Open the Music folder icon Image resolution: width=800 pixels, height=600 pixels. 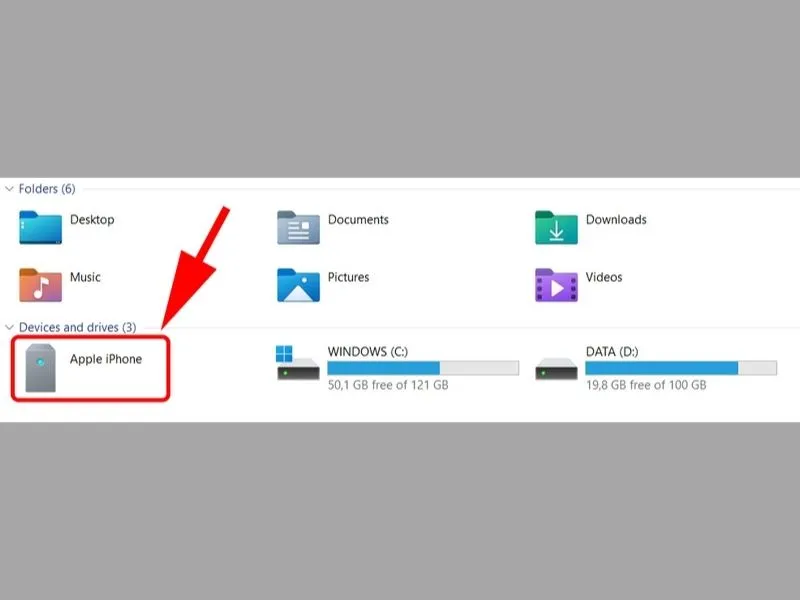[x=40, y=285]
